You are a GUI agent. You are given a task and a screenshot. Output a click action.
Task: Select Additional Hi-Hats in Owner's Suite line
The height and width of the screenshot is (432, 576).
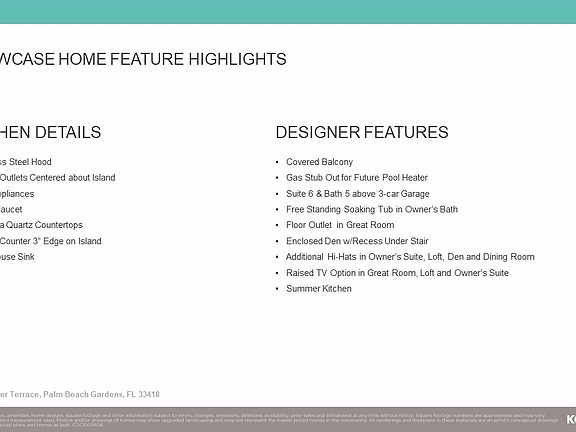point(410,257)
